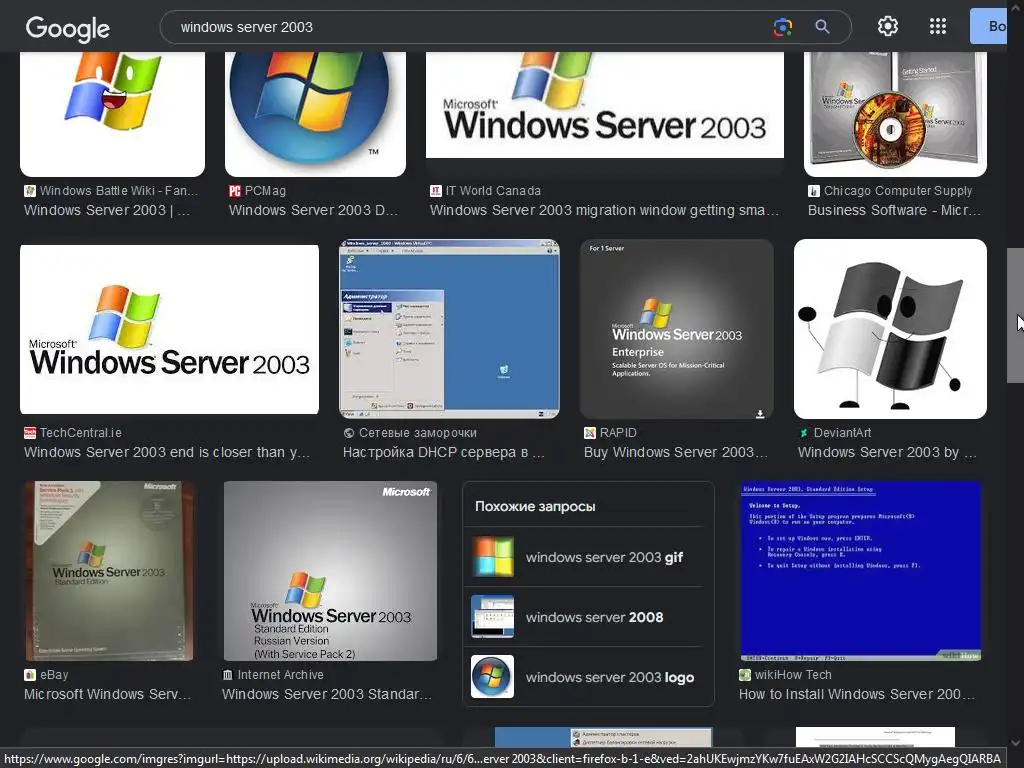Click the DeviantArt favicon
Screen dimensions: 1024x768
coord(804,432)
